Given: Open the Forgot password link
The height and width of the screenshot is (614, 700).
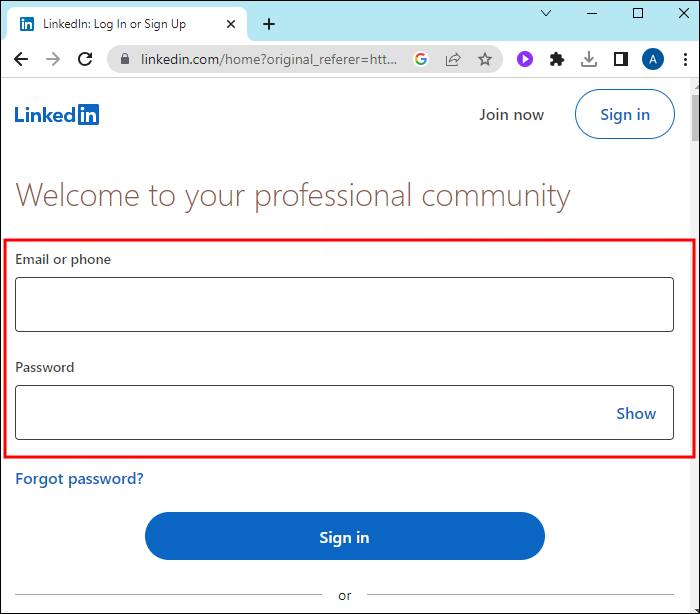Looking at the screenshot, I should click(79, 479).
